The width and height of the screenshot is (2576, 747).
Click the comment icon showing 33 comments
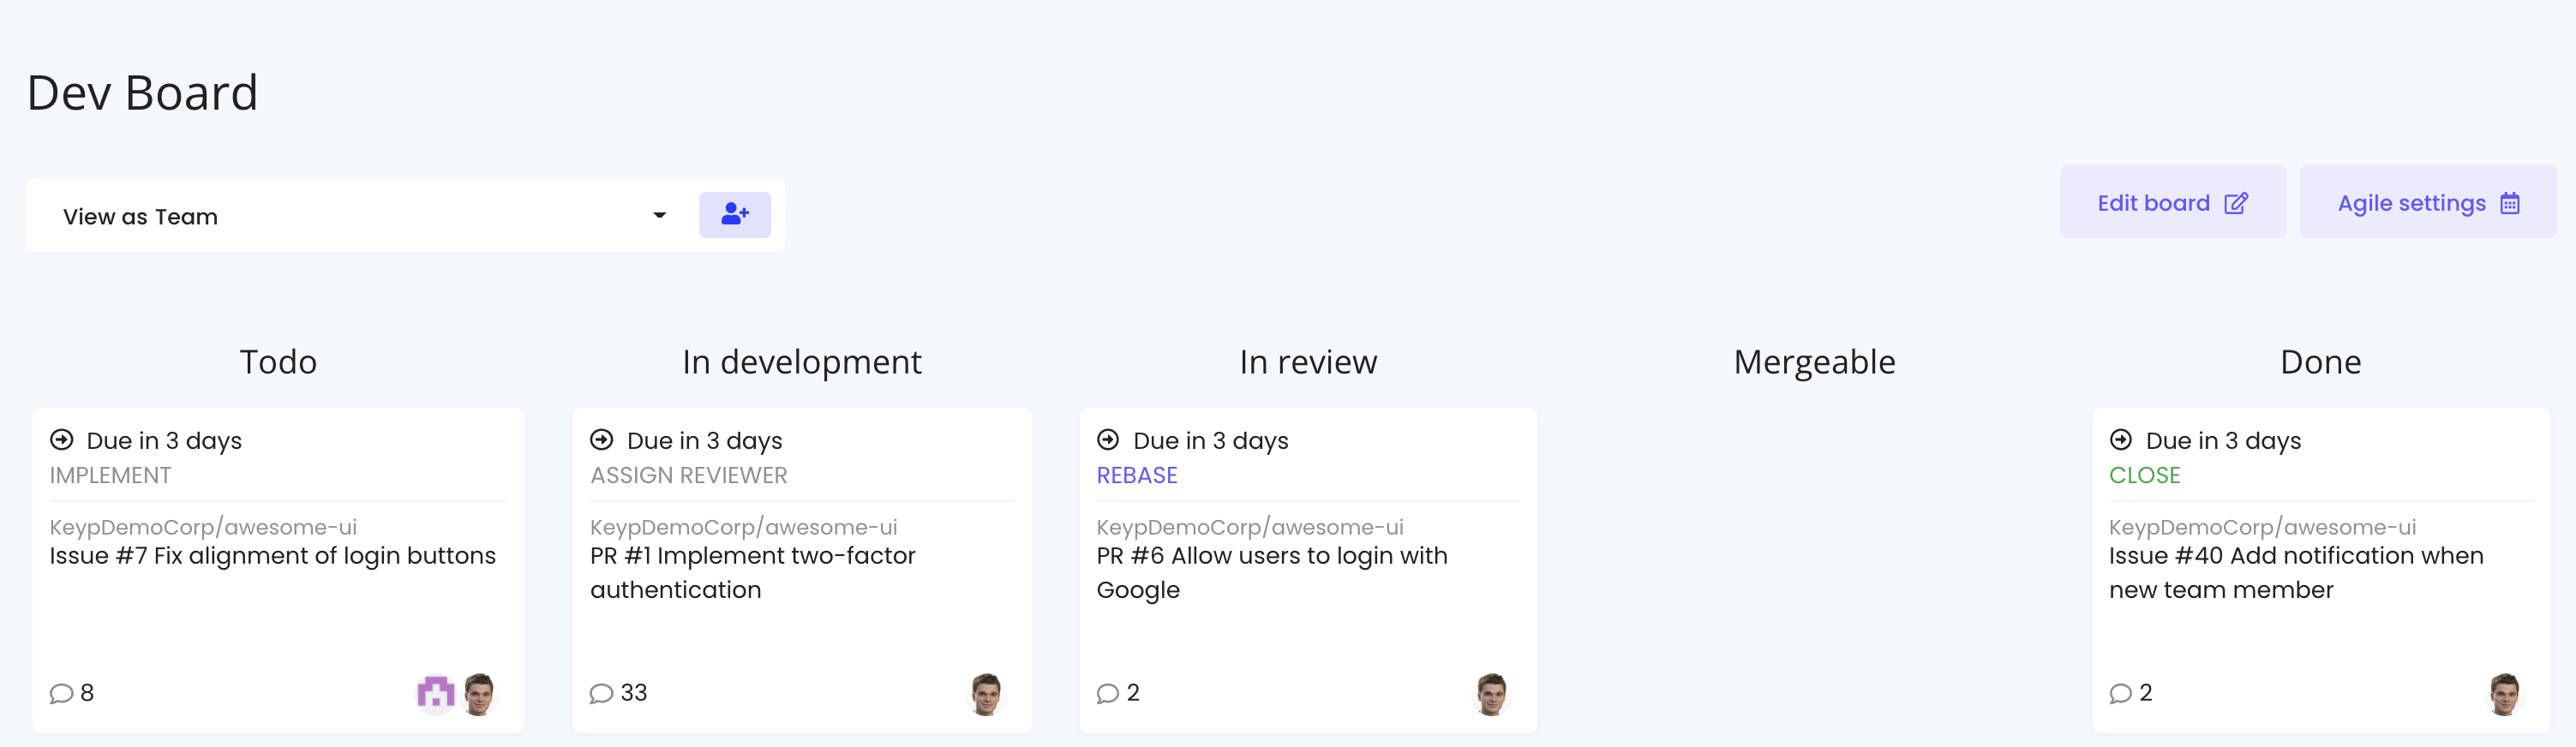[601, 693]
